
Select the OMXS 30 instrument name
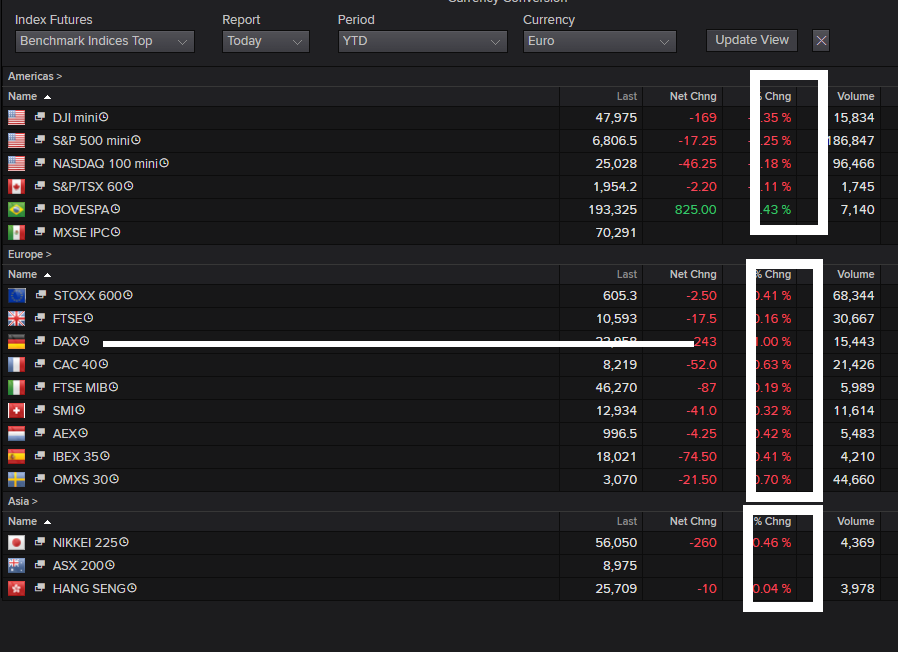pos(81,480)
